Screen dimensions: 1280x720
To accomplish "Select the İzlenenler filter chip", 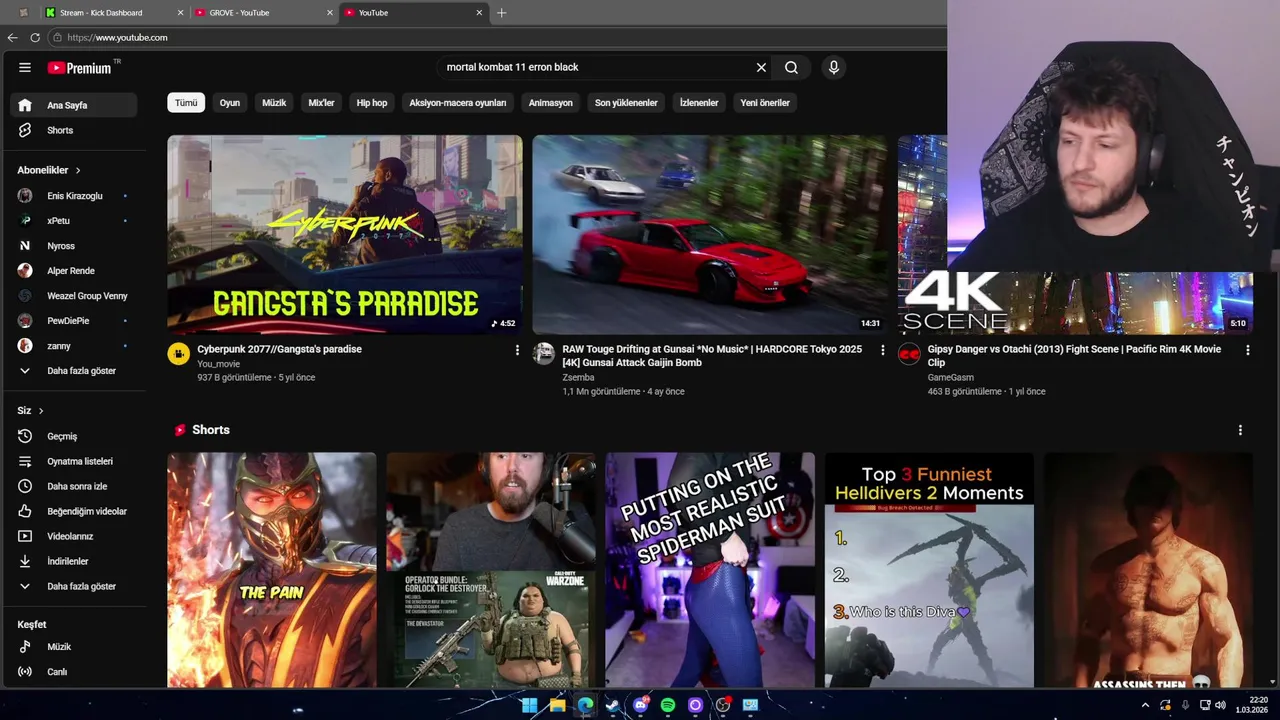I will [x=699, y=103].
